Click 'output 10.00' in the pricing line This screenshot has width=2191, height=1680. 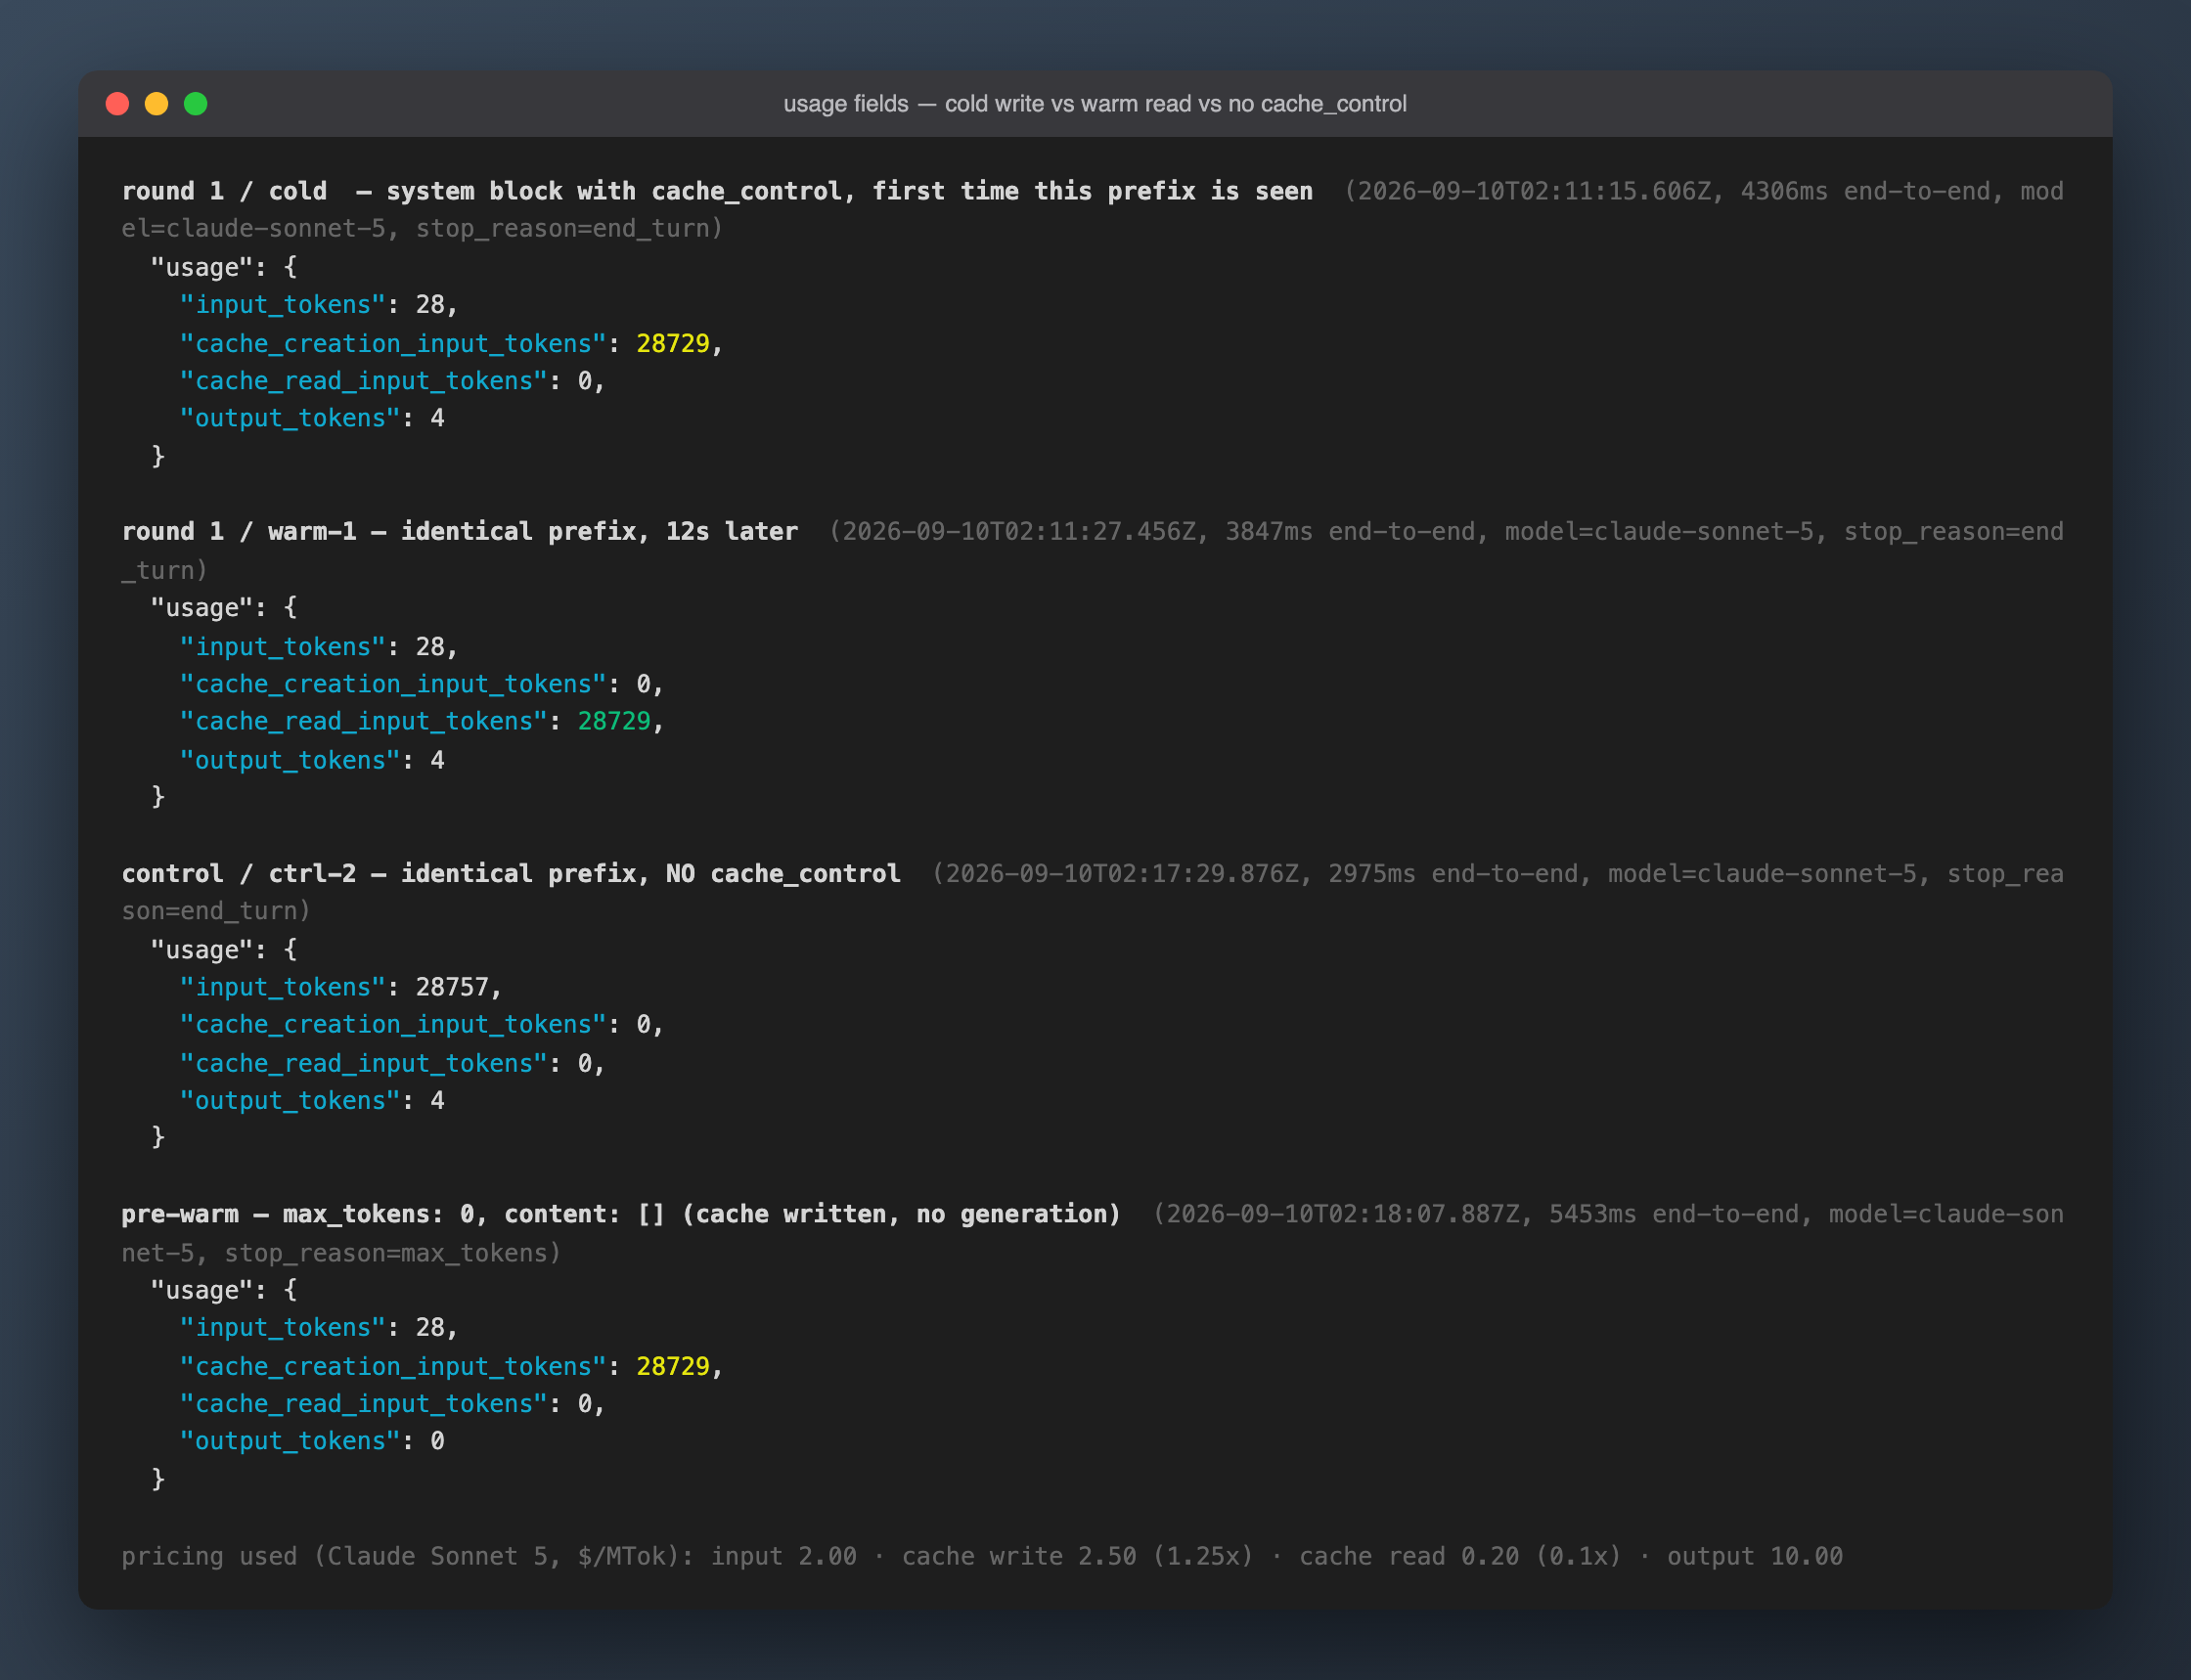pos(1754,1556)
